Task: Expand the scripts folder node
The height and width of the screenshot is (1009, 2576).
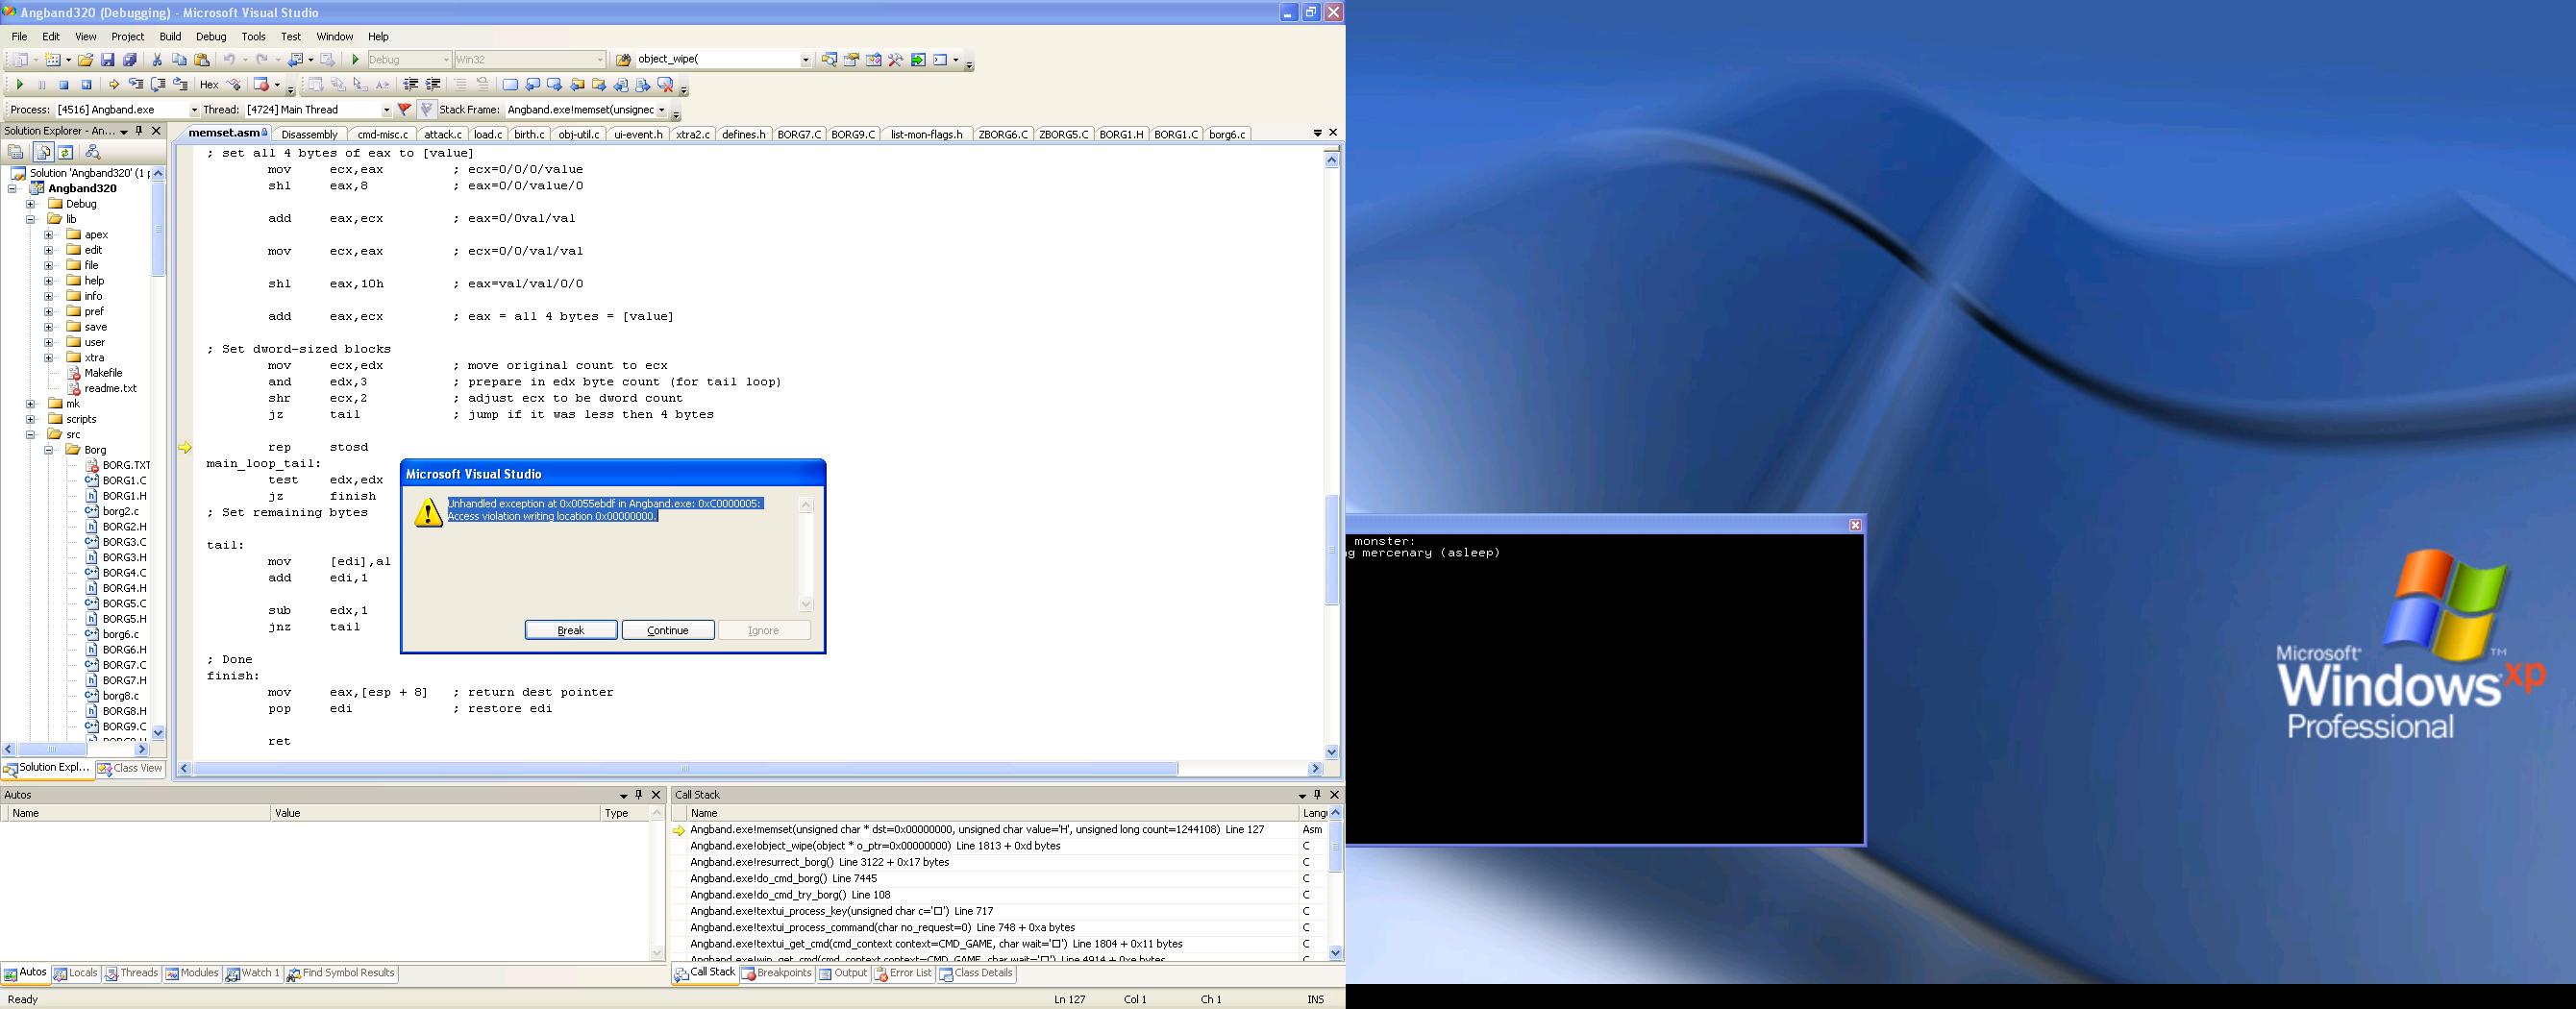Action: 30,419
